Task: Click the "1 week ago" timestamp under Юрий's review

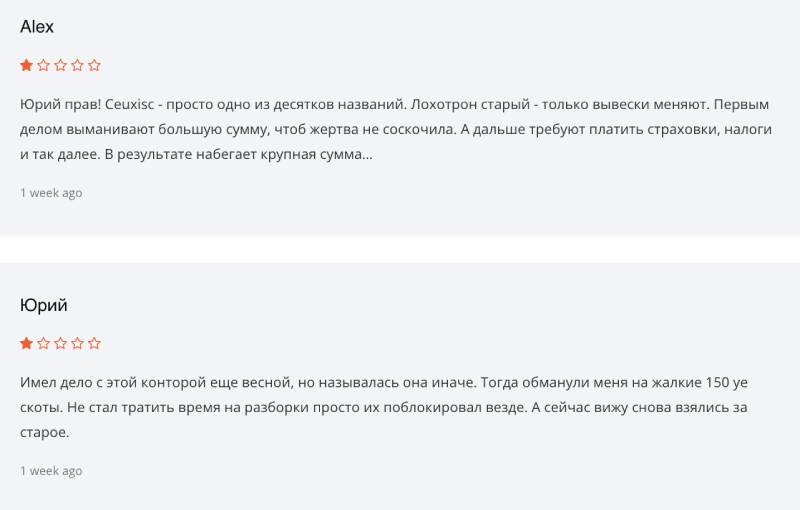Action: (x=51, y=471)
